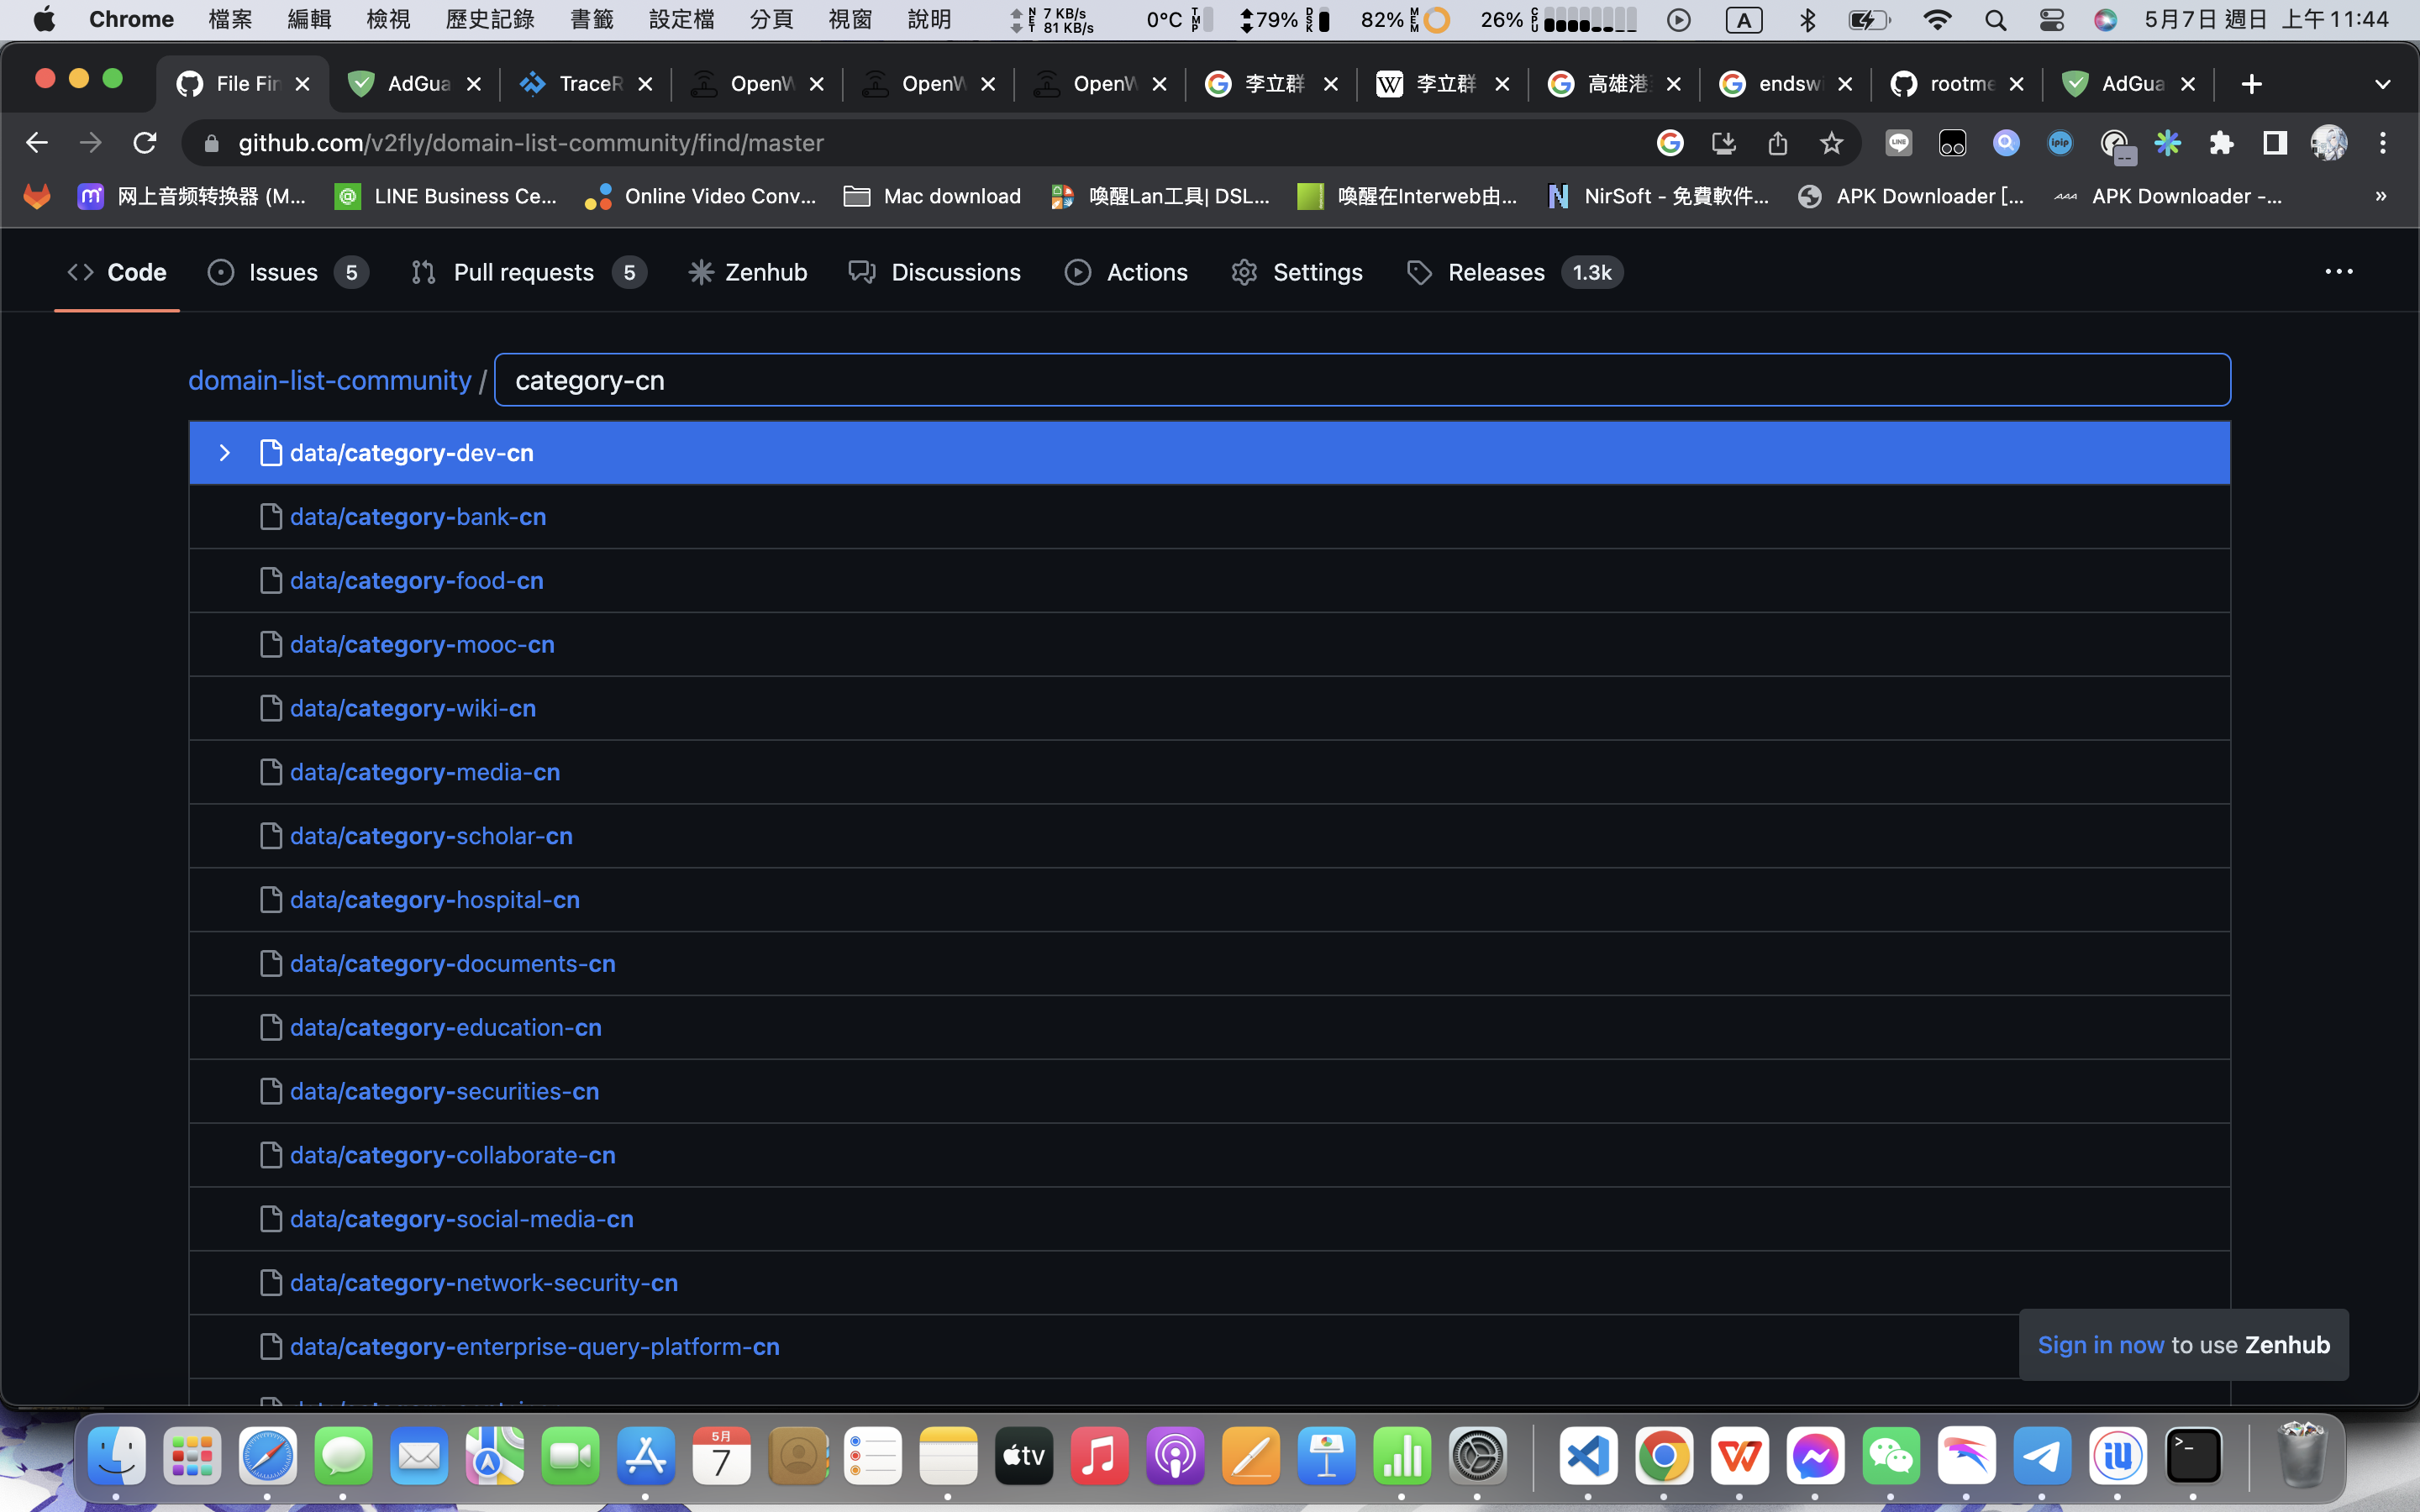Expand the selected category-dev-cn row chevron
Screen dimensions: 2420x1512
(224, 453)
